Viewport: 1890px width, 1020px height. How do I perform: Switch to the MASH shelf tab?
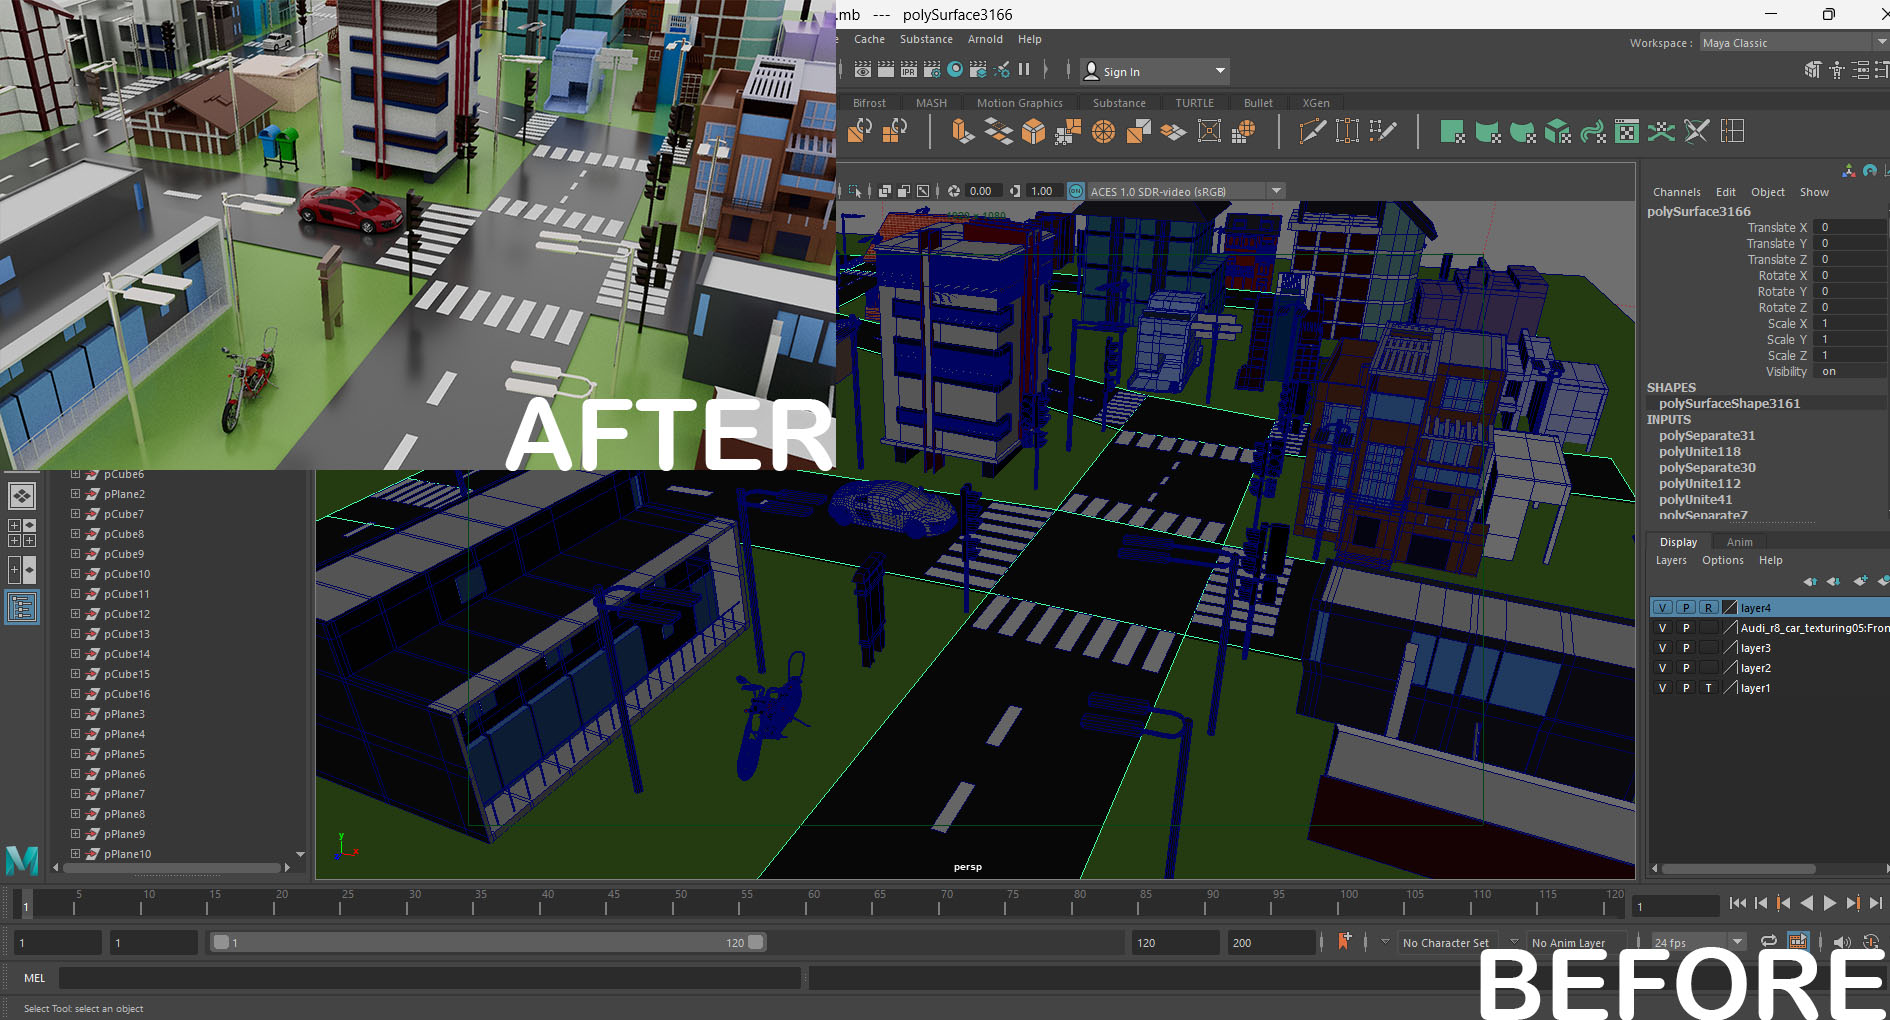(931, 103)
